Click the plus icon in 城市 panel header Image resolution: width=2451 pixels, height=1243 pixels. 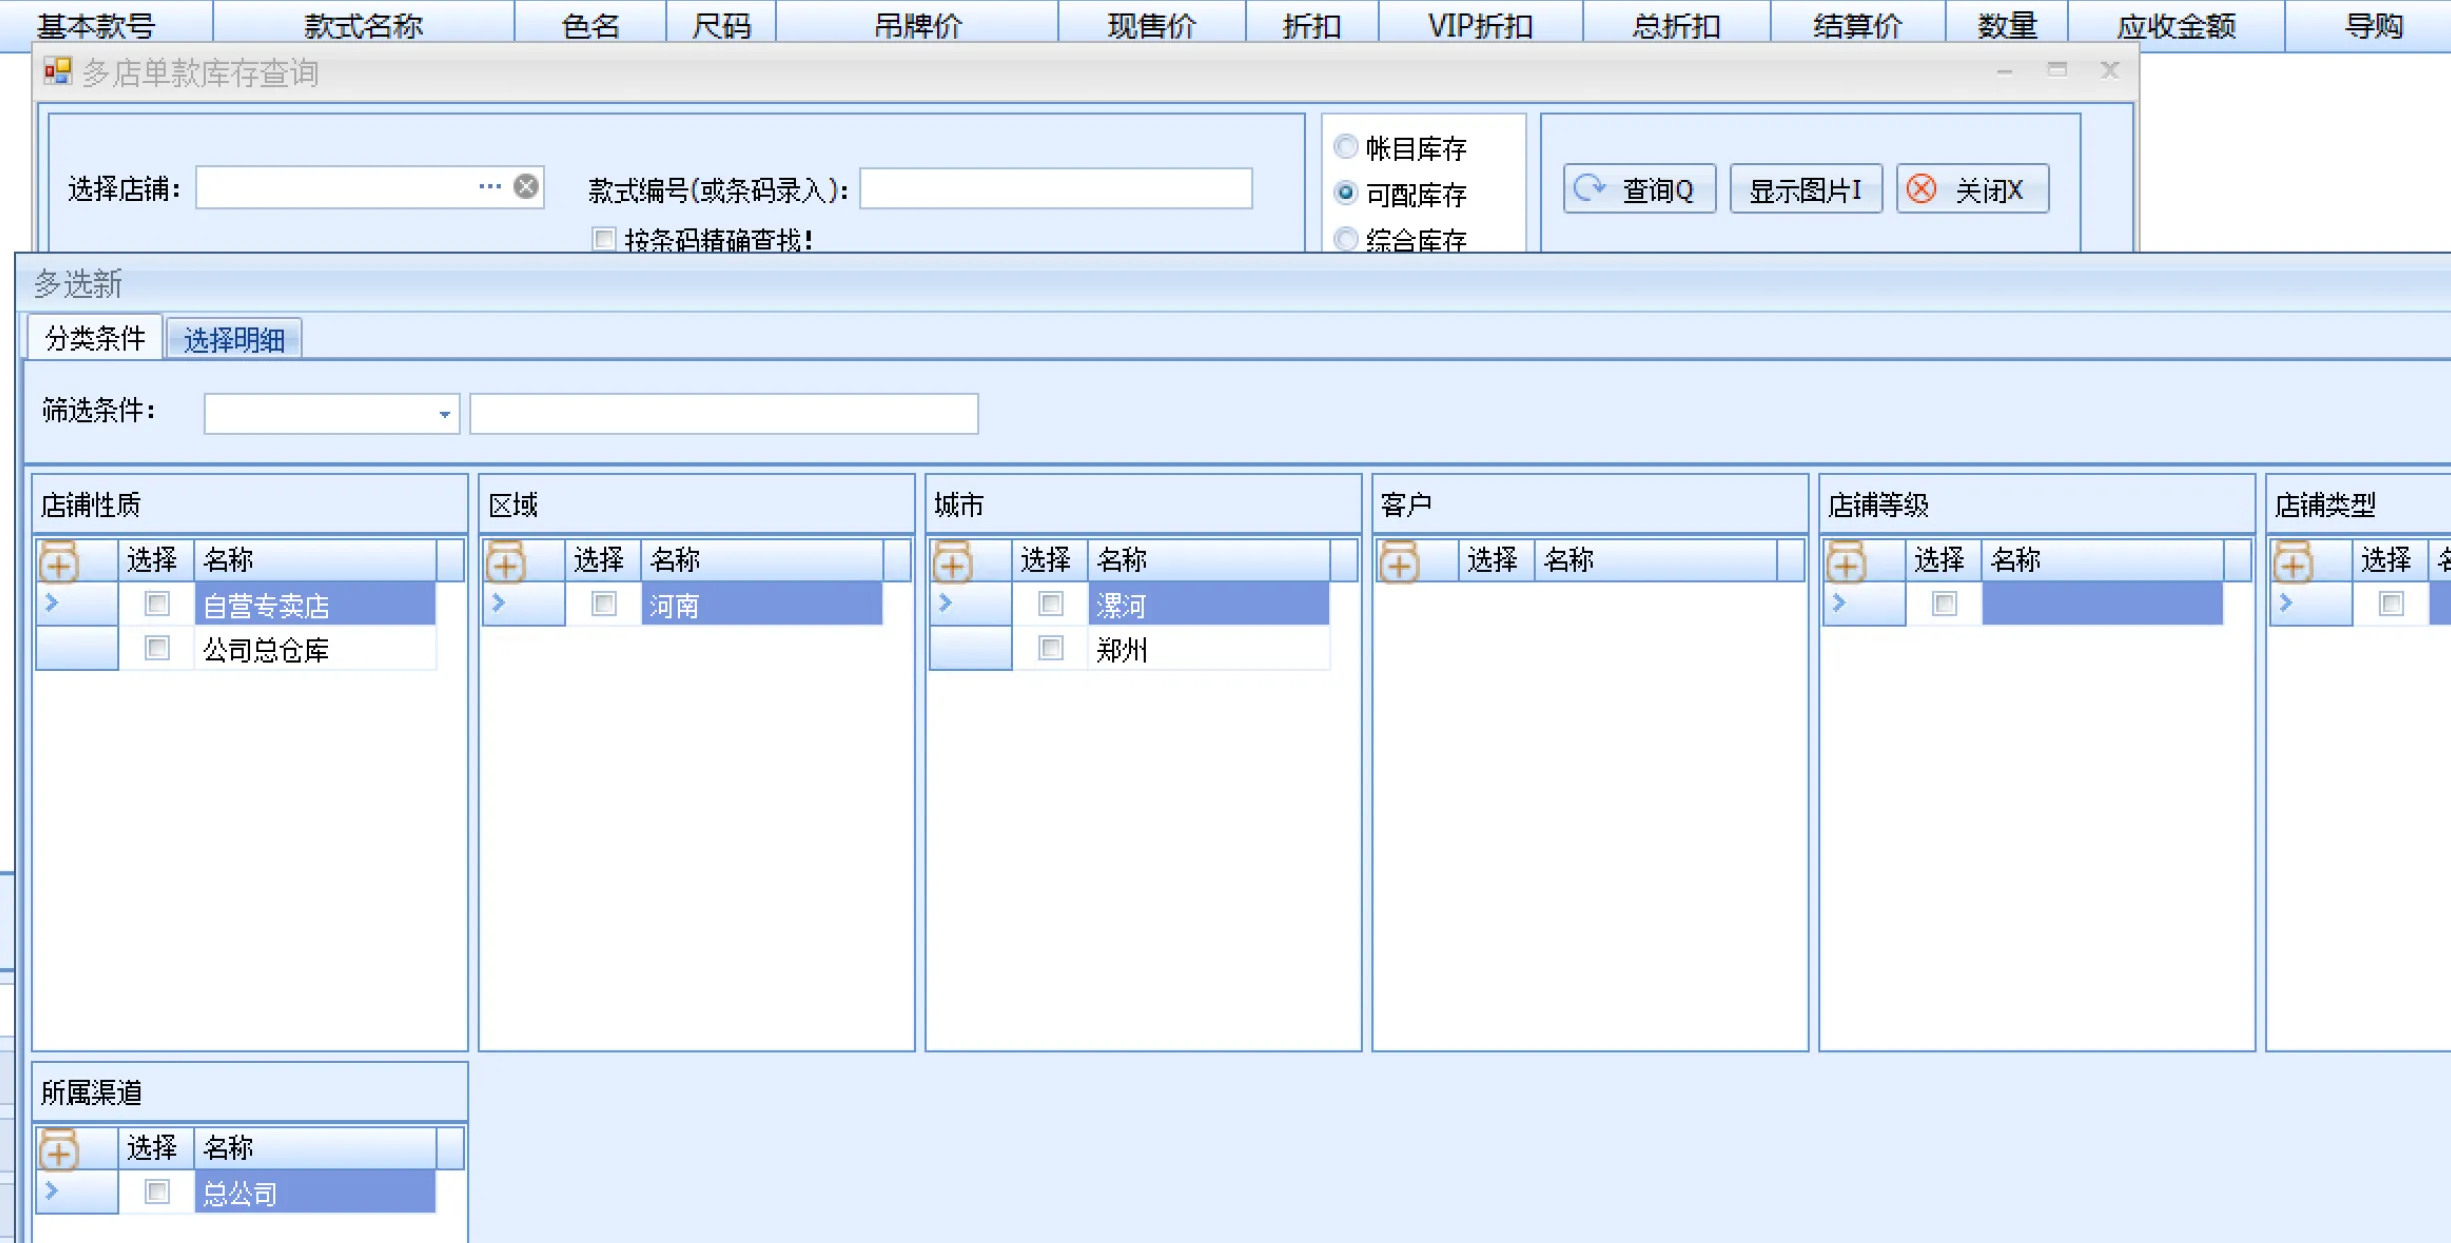(x=952, y=563)
